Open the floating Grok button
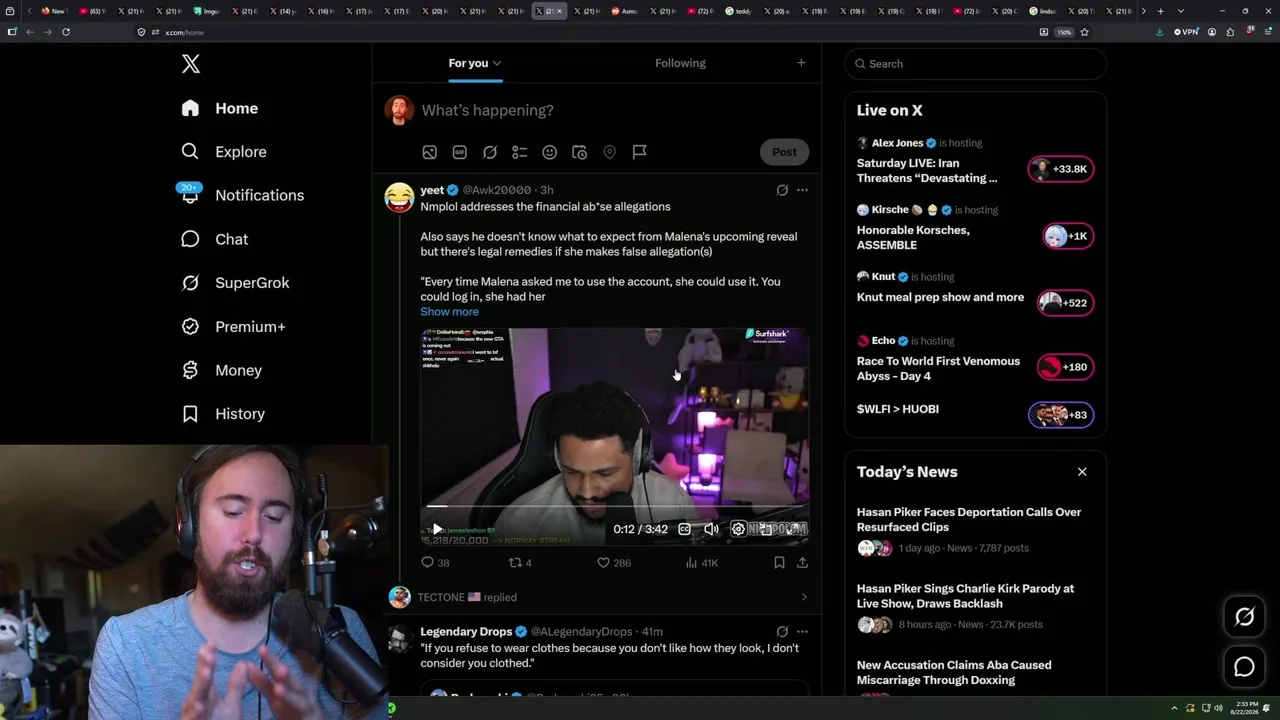This screenshot has height=720, width=1280. [1244, 617]
